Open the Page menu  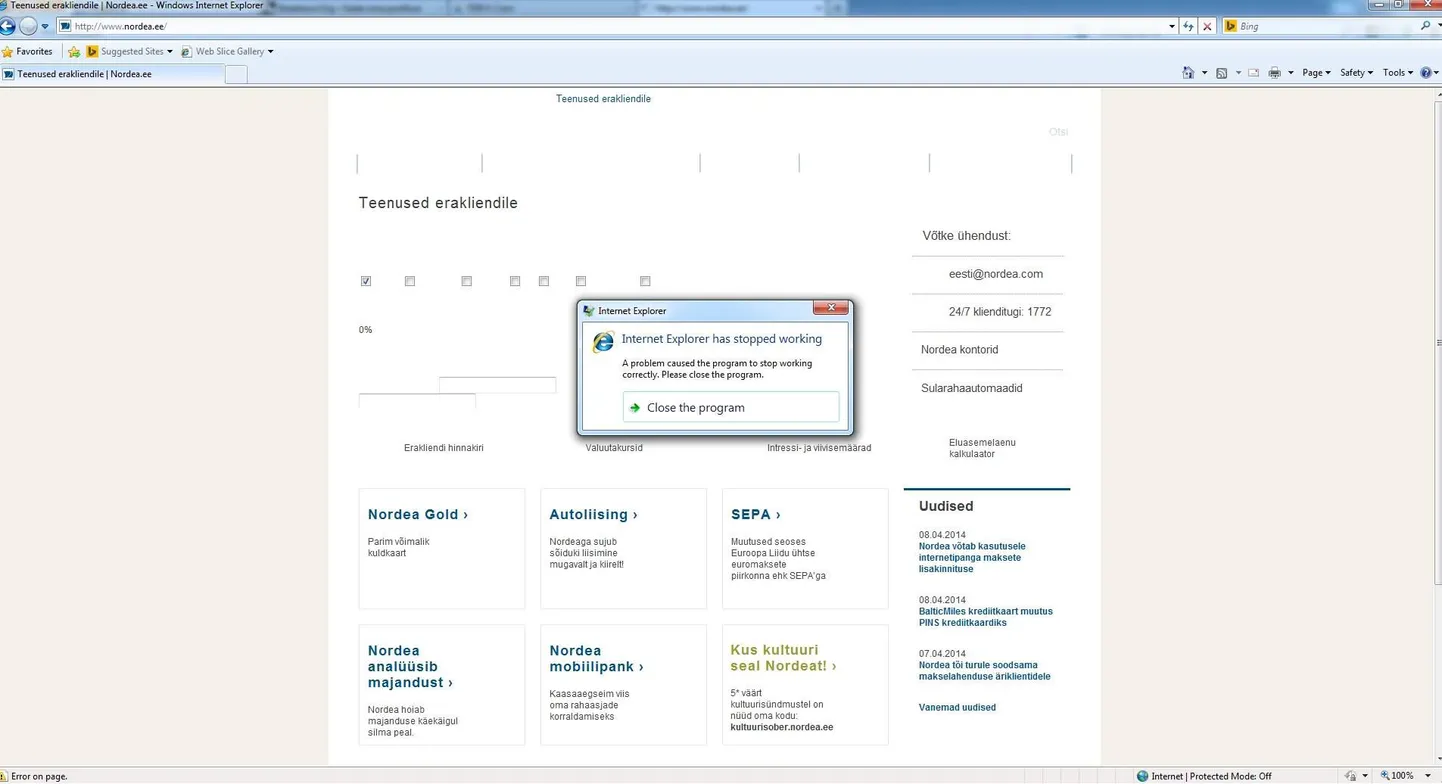coord(1316,73)
